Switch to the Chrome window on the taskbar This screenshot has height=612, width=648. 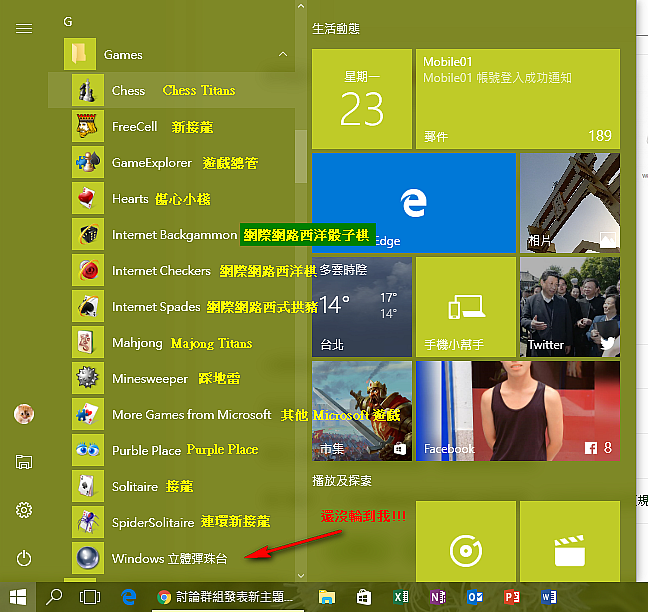228,597
